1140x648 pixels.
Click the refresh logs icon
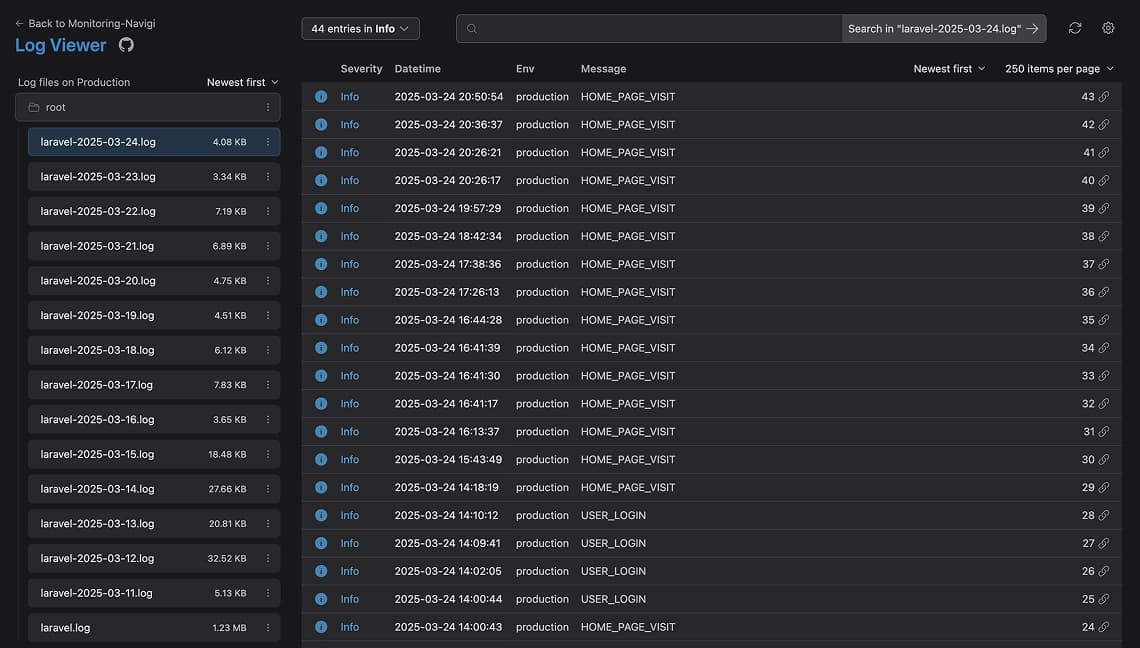tap(1075, 28)
